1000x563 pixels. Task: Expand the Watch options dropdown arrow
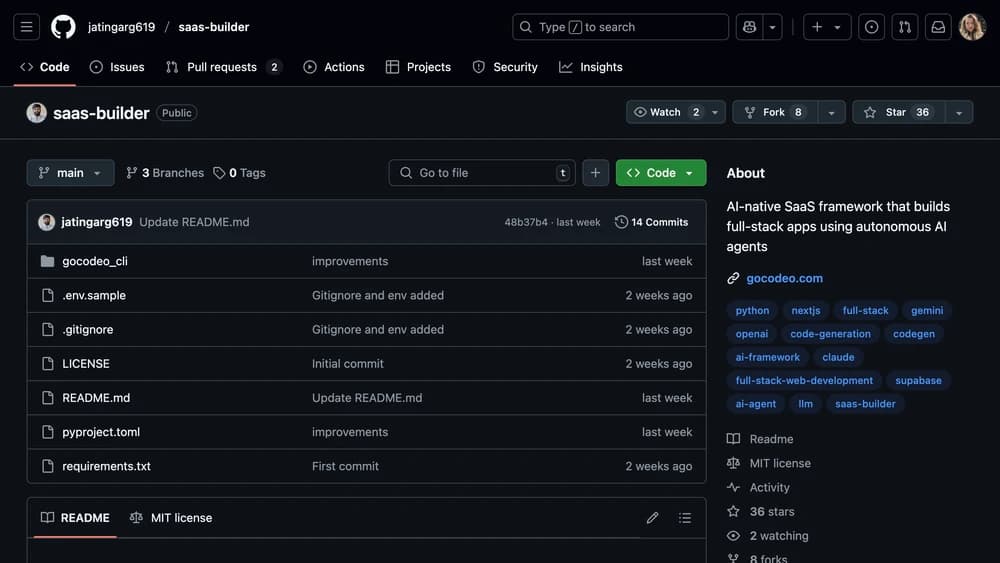pos(715,112)
